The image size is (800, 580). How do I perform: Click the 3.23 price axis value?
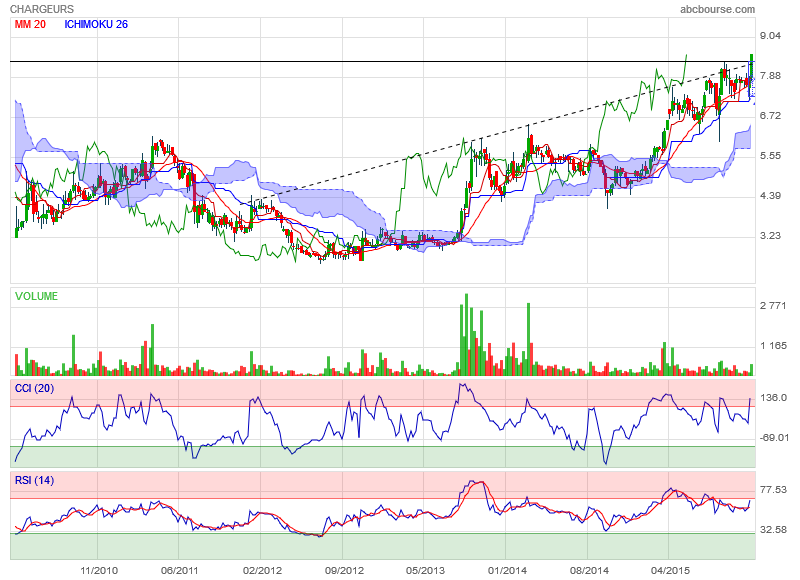[770, 235]
